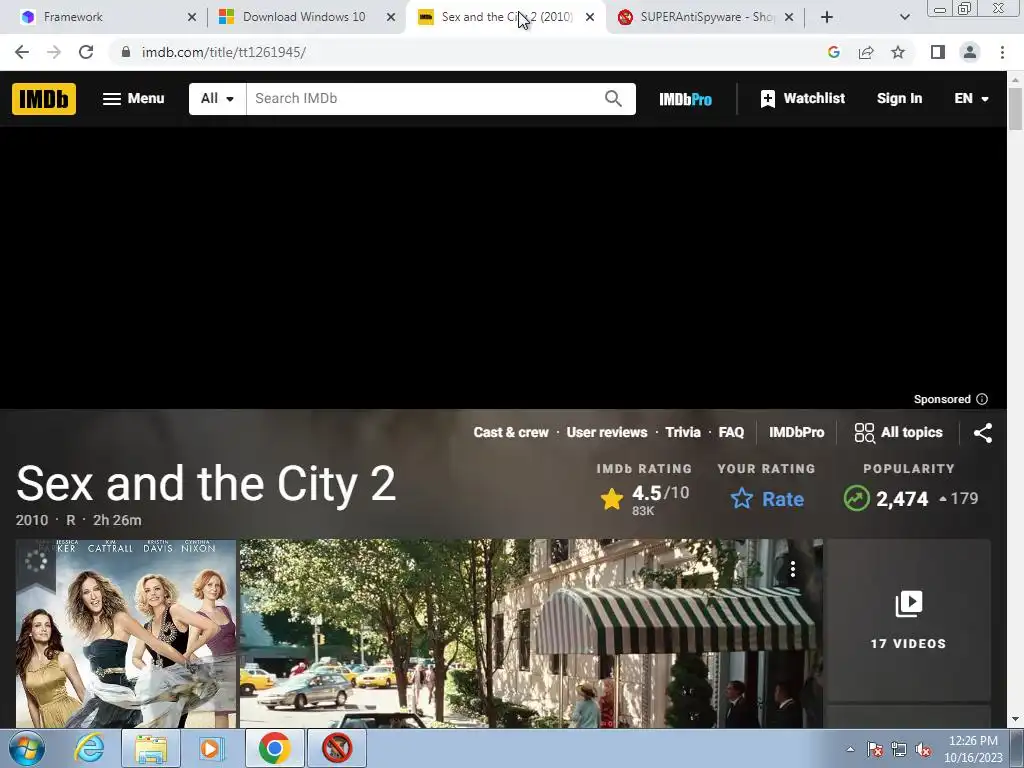
Task: Switch to Download Windows 10 tab
Action: [x=304, y=17]
